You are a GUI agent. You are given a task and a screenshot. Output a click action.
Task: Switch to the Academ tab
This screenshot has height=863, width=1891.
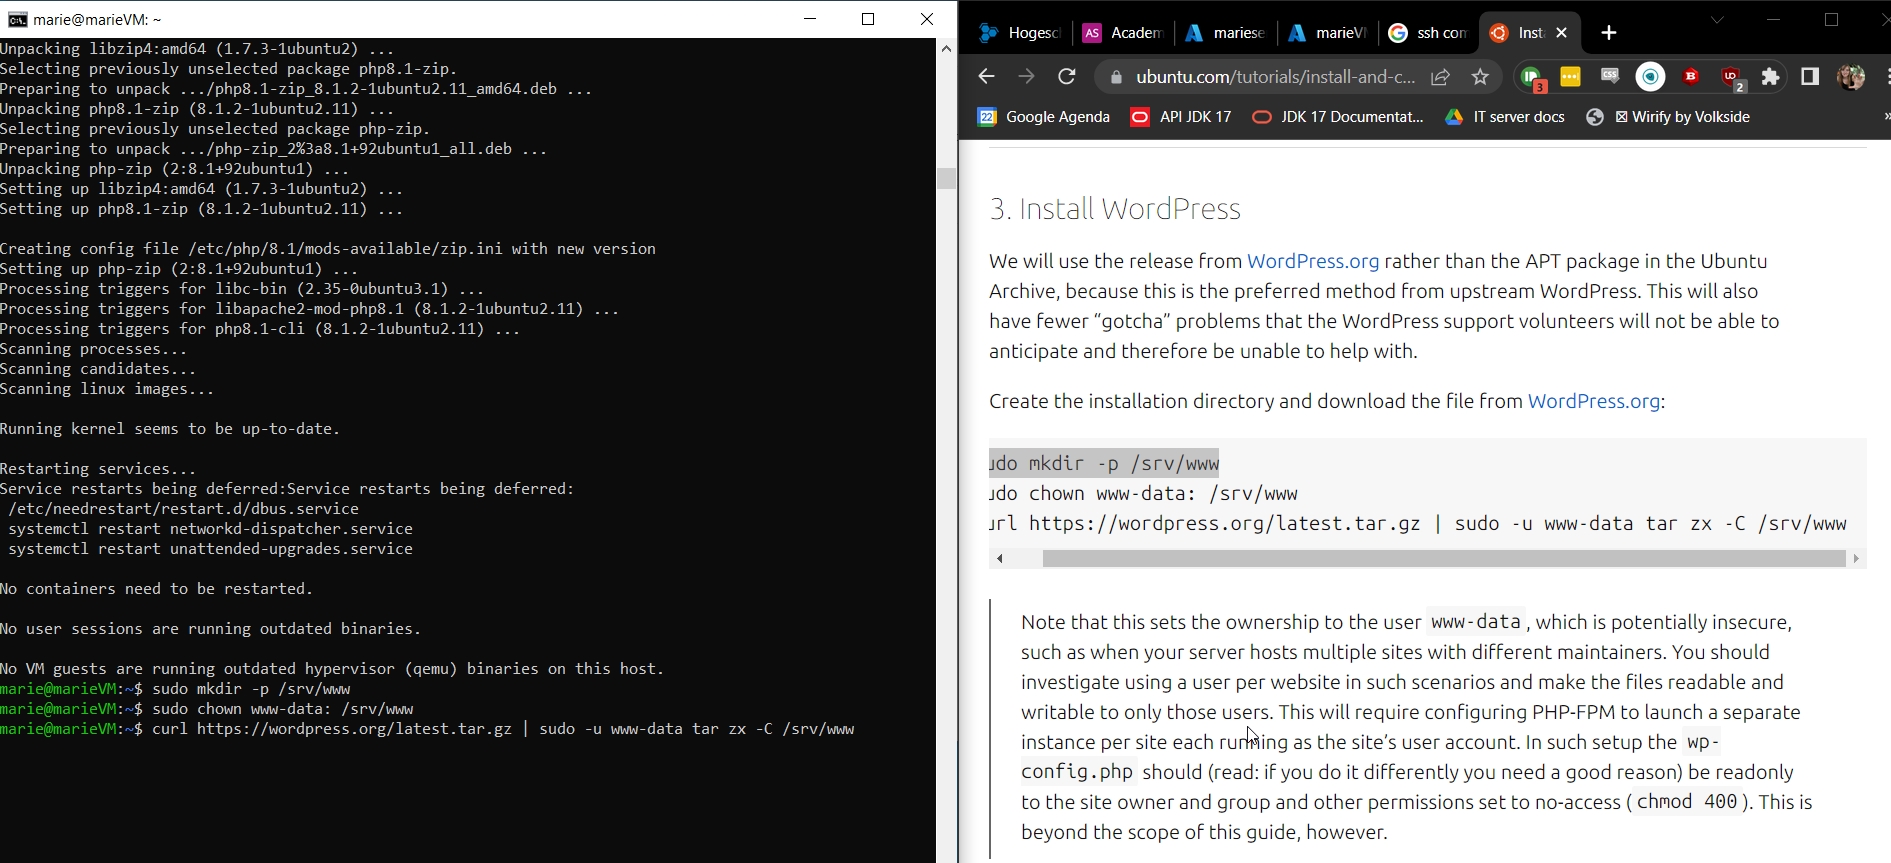1123,33
